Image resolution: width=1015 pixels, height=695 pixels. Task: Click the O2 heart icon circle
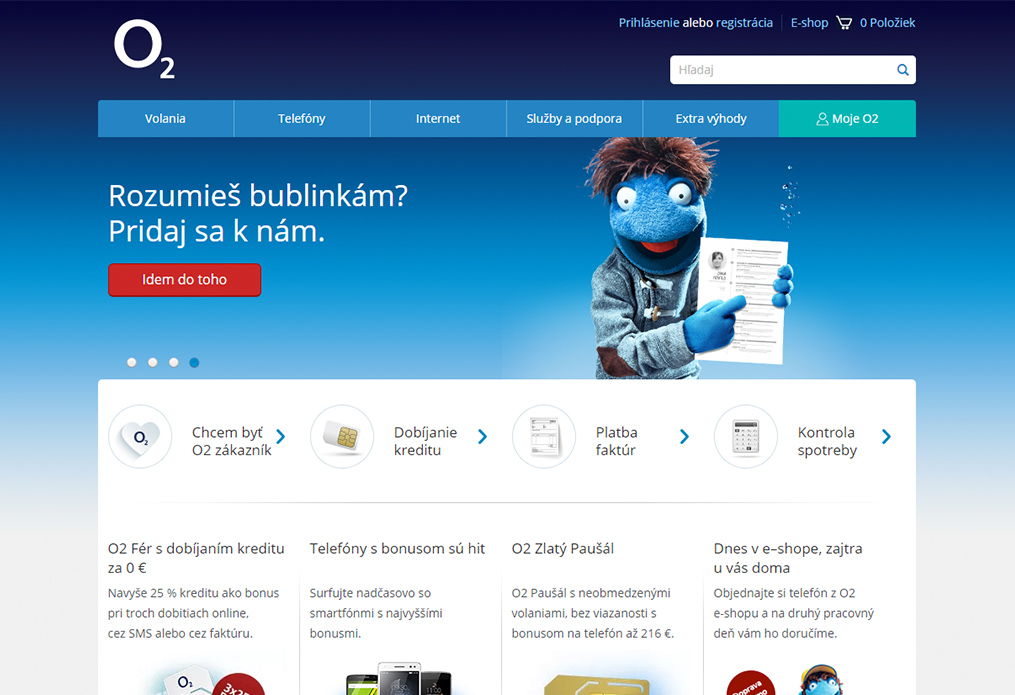(140, 437)
